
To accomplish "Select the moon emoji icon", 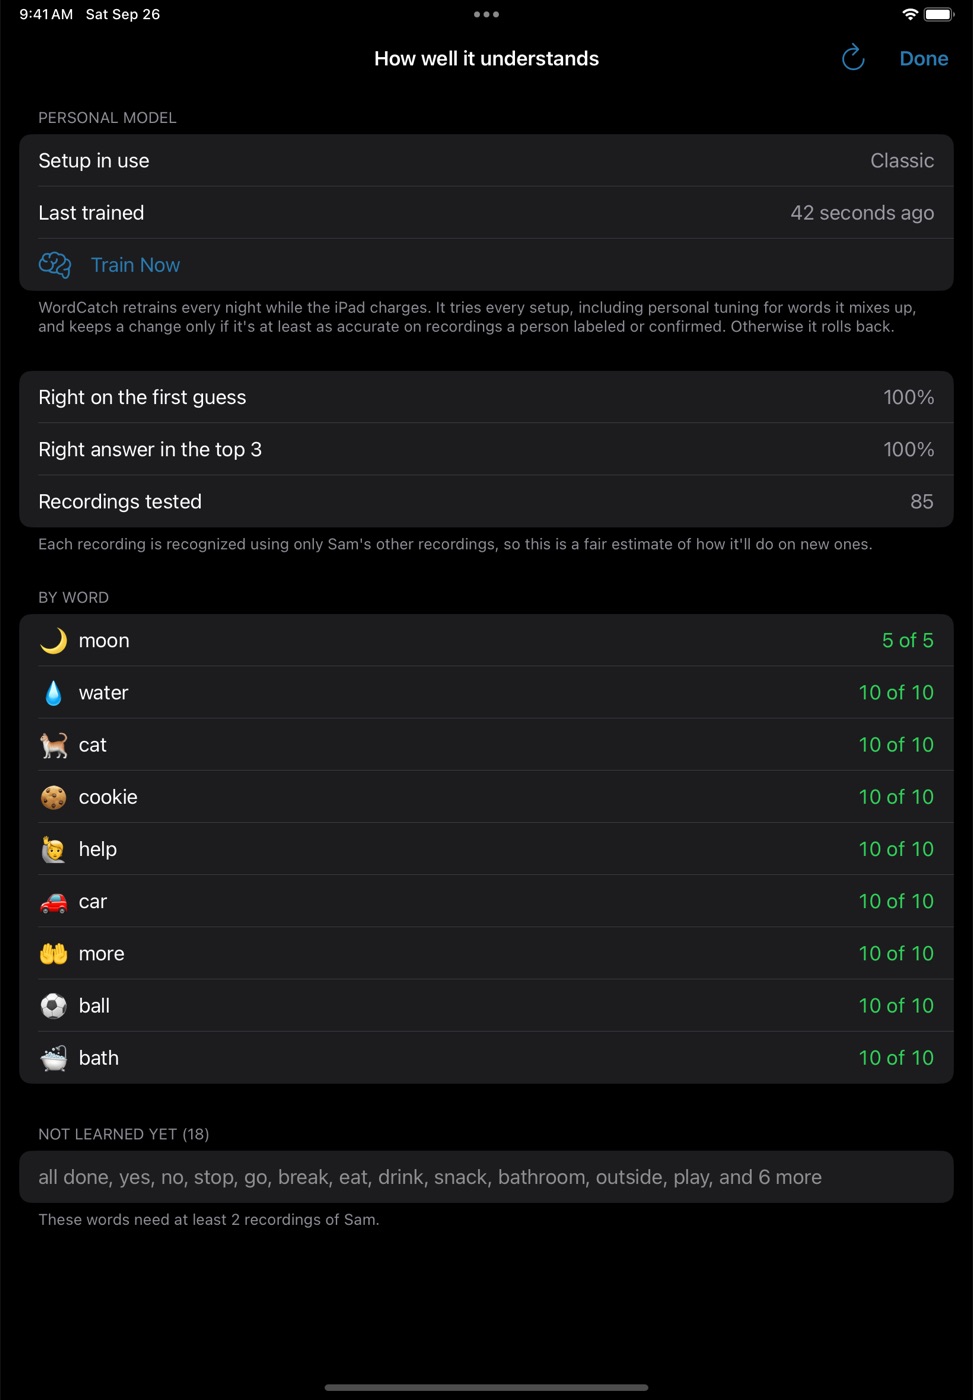I will [x=54, y=641].
